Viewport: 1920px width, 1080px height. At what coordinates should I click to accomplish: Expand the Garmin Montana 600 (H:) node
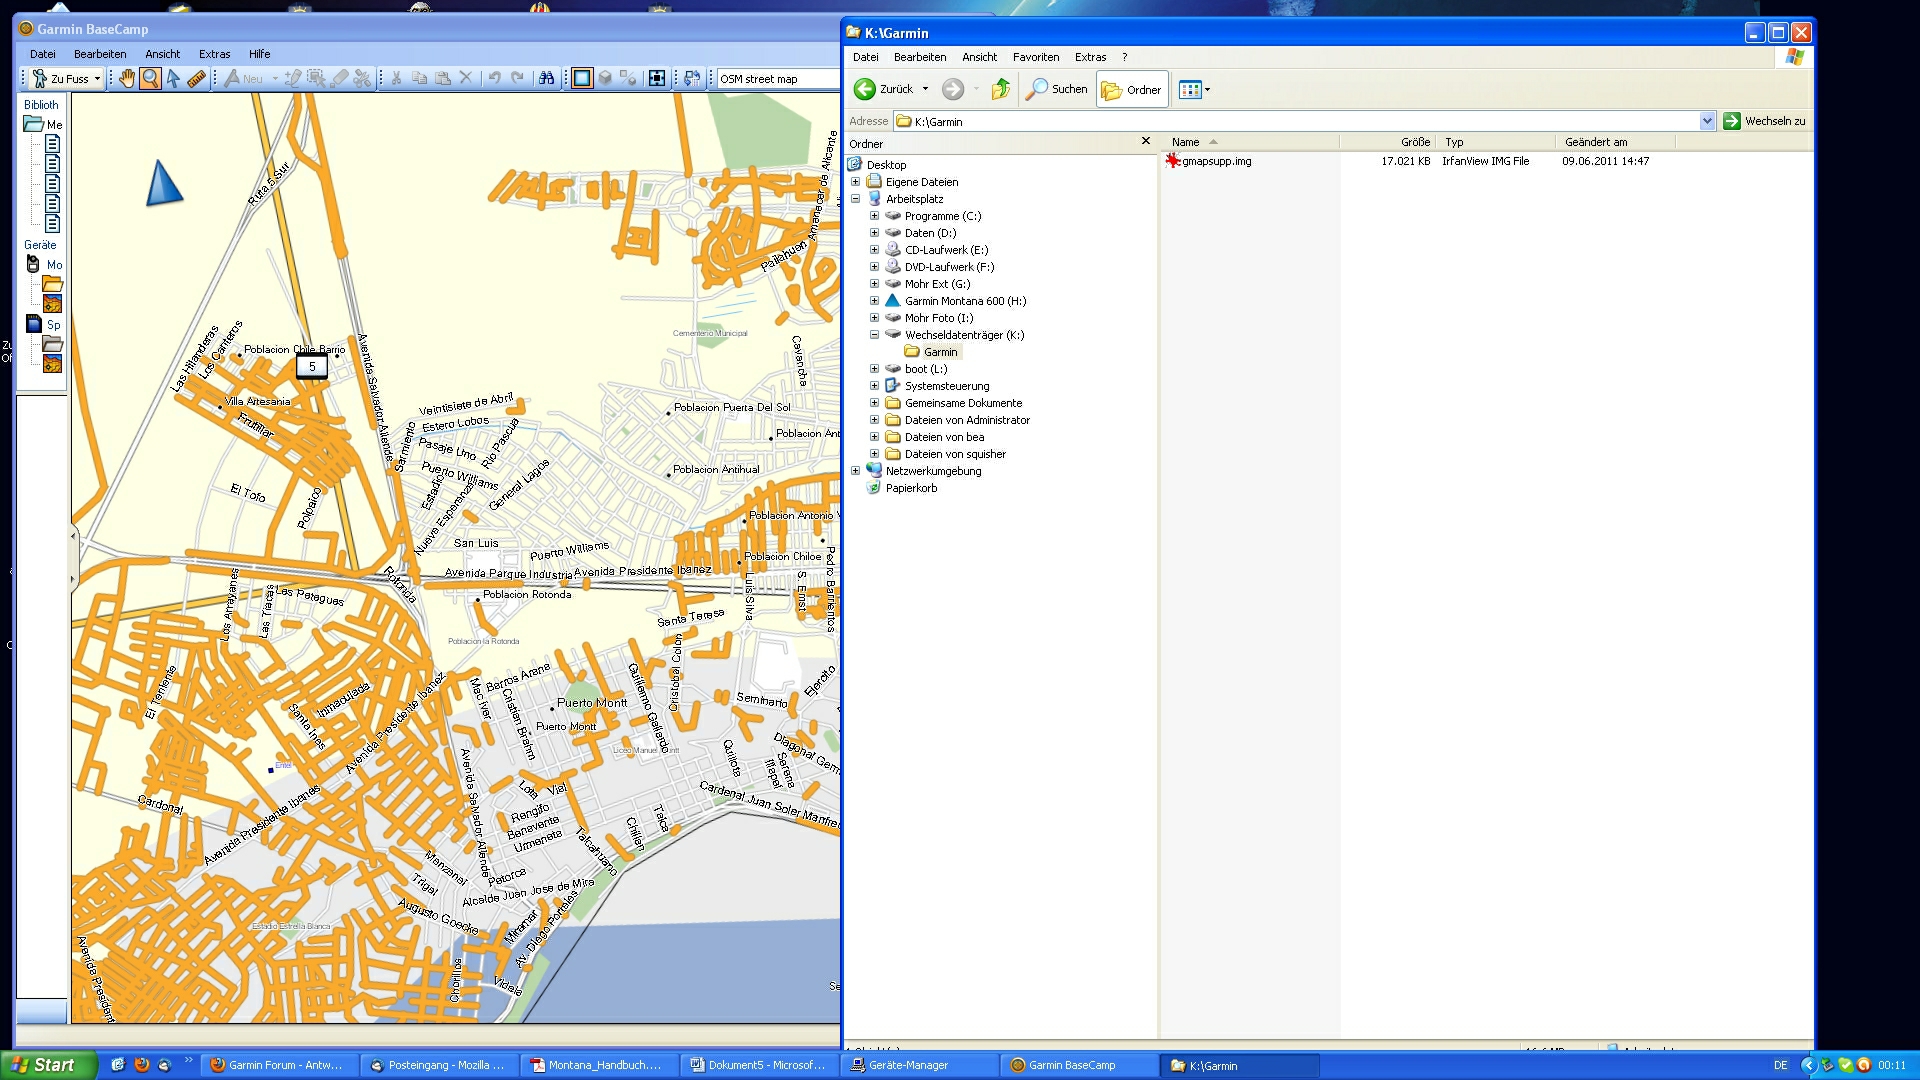click(x=874, y=301)
